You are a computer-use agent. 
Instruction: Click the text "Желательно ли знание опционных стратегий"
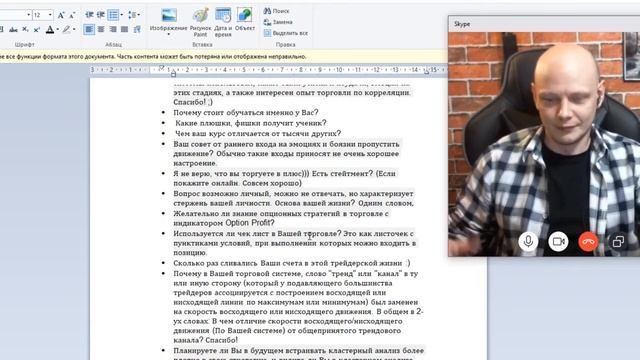pos(256,213)
